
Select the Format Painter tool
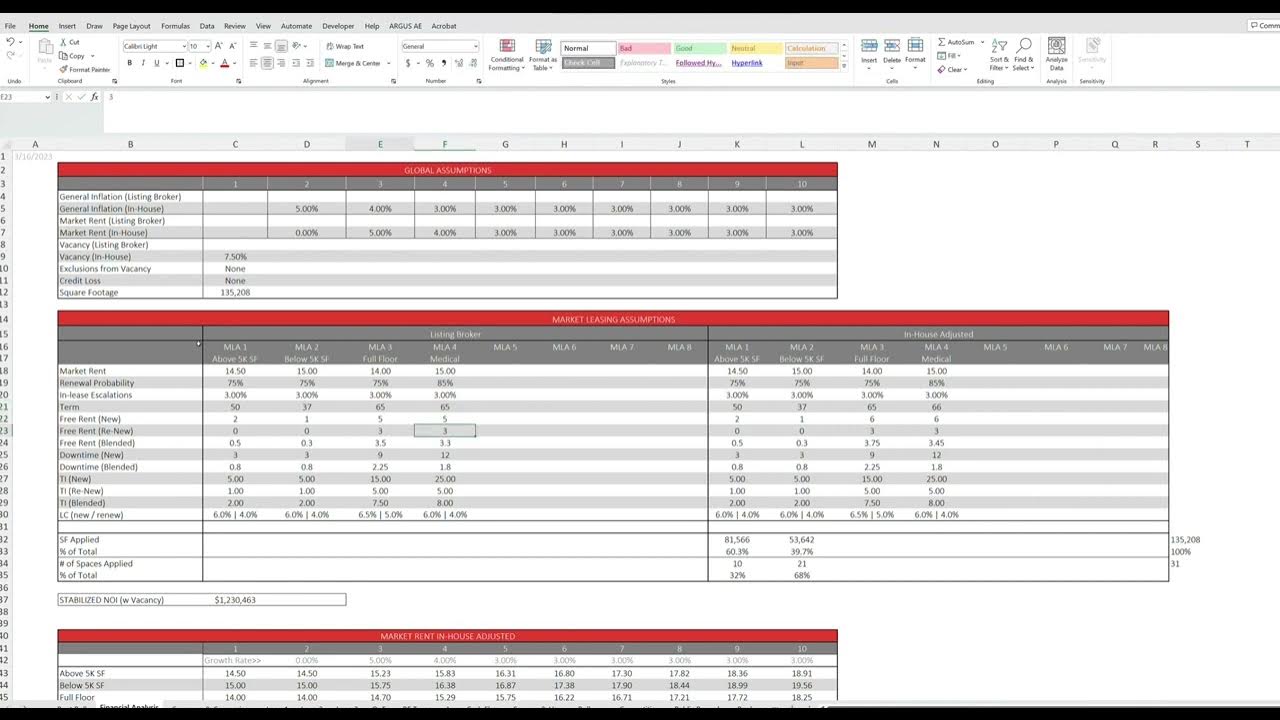85,70
